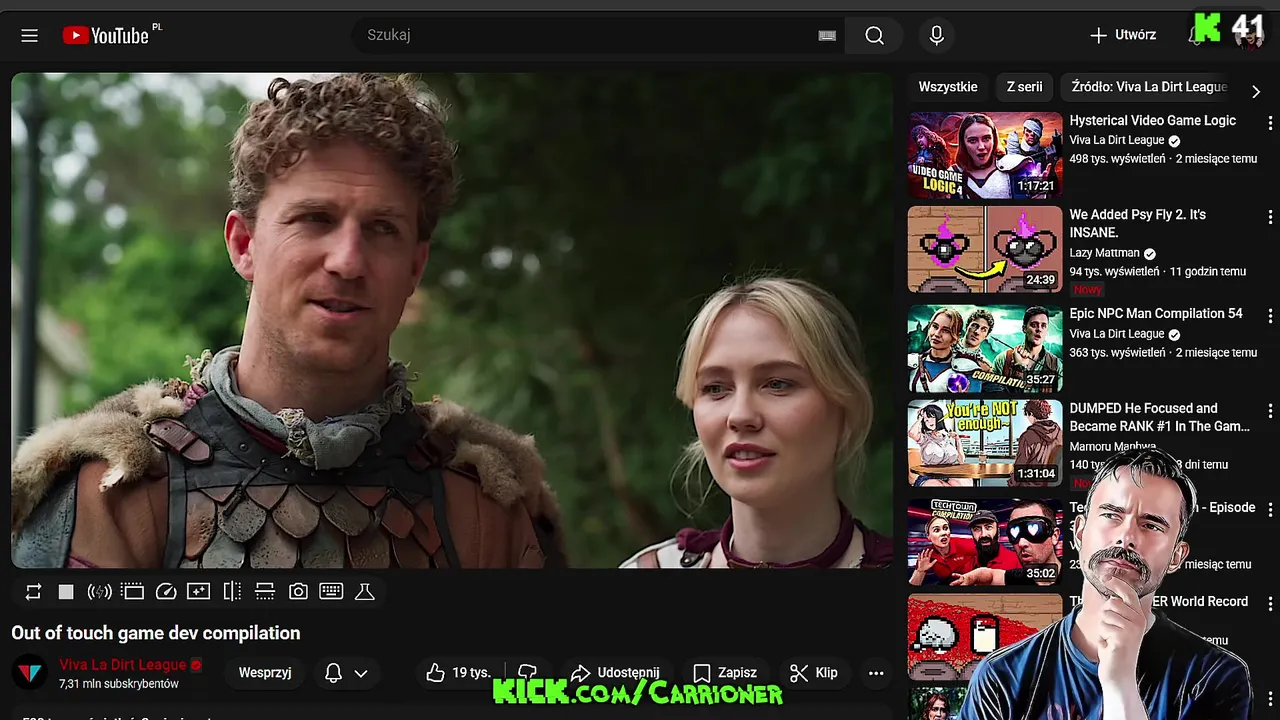Open options menu for We Added Psy Fly 2
Viewport: 1280px width, 720px height.
(1270, 217)
